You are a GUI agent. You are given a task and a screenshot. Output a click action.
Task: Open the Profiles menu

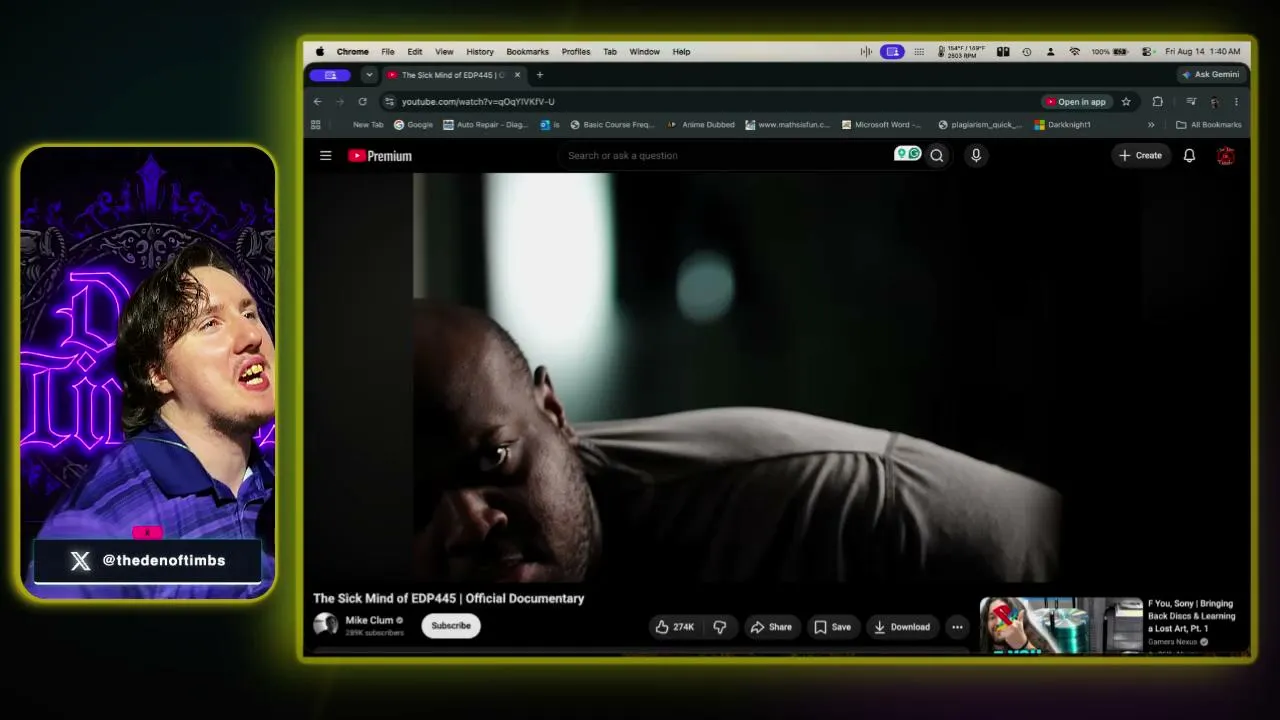coord(576,52)
